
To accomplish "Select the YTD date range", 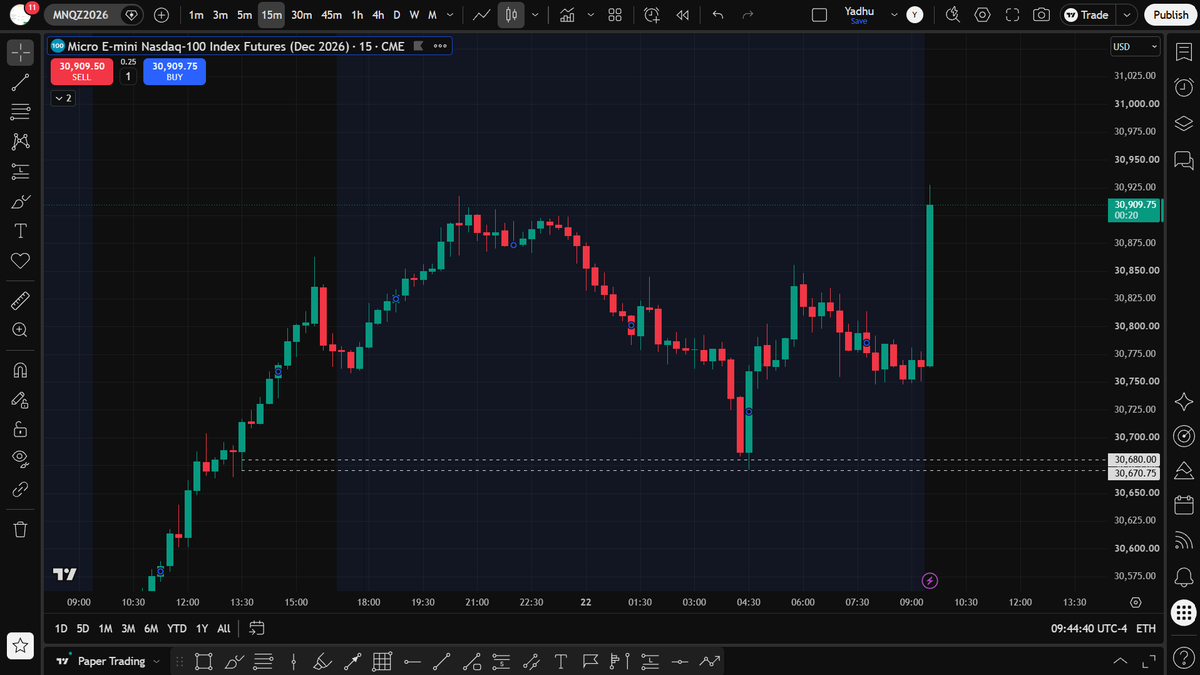I will 177,628.
